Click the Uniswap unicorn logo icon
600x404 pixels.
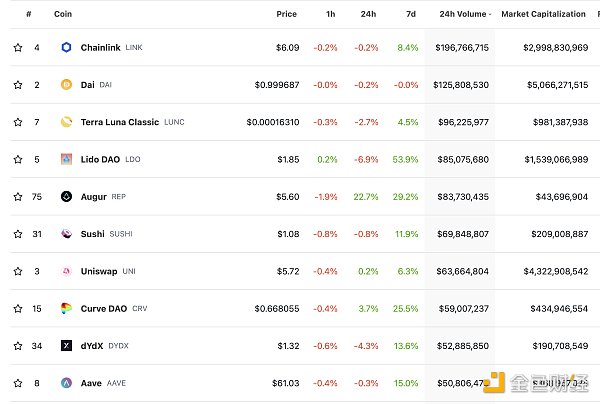67,271
